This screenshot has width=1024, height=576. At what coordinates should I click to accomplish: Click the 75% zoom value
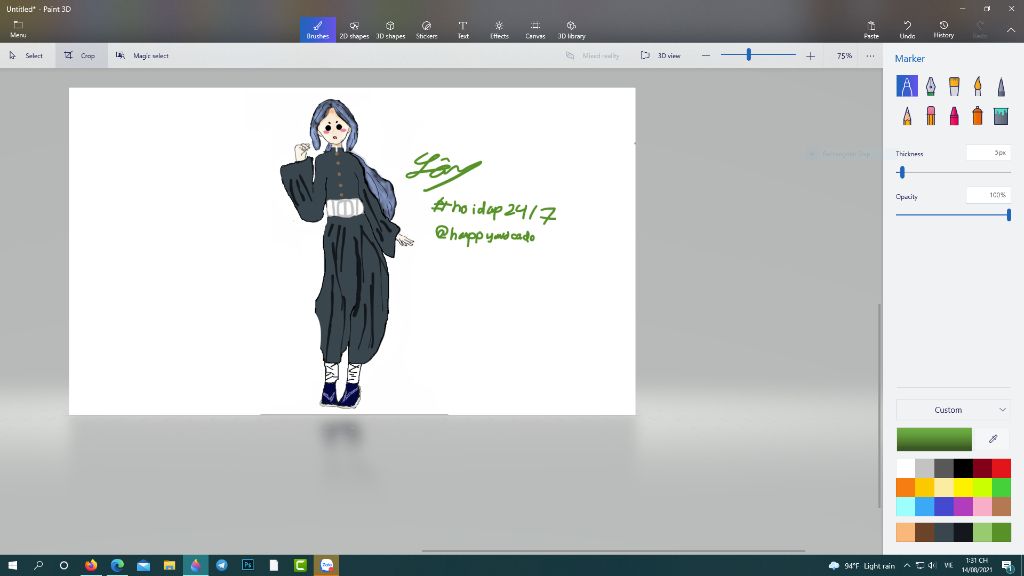point(844,56)
